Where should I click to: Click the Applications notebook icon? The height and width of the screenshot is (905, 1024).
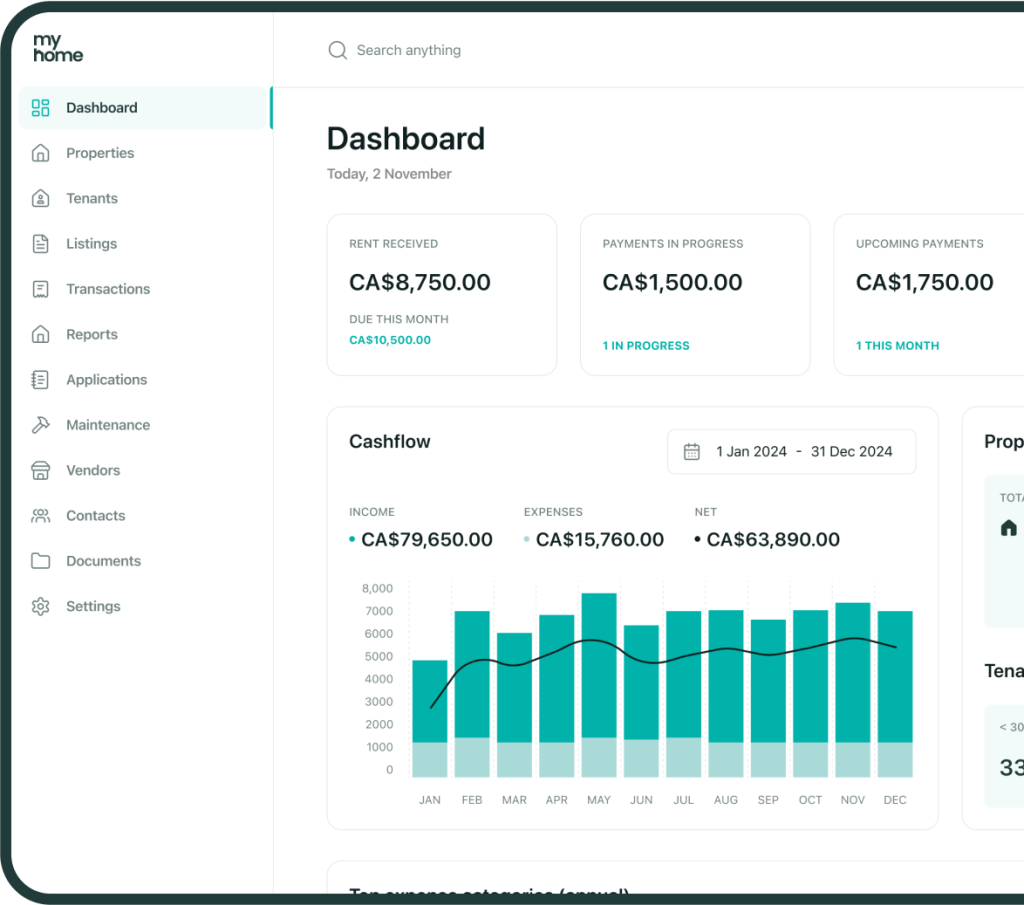40,379
